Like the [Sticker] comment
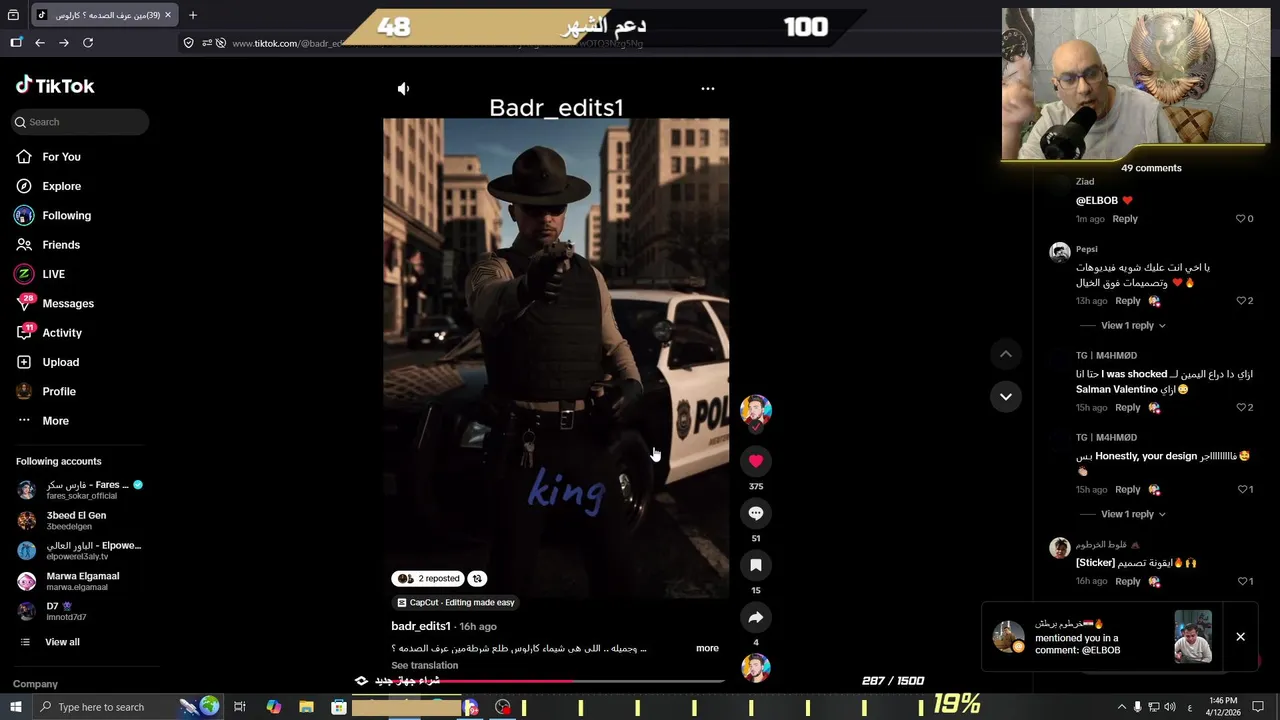This screenshot has width=1280, height=720. (1241, 581)
